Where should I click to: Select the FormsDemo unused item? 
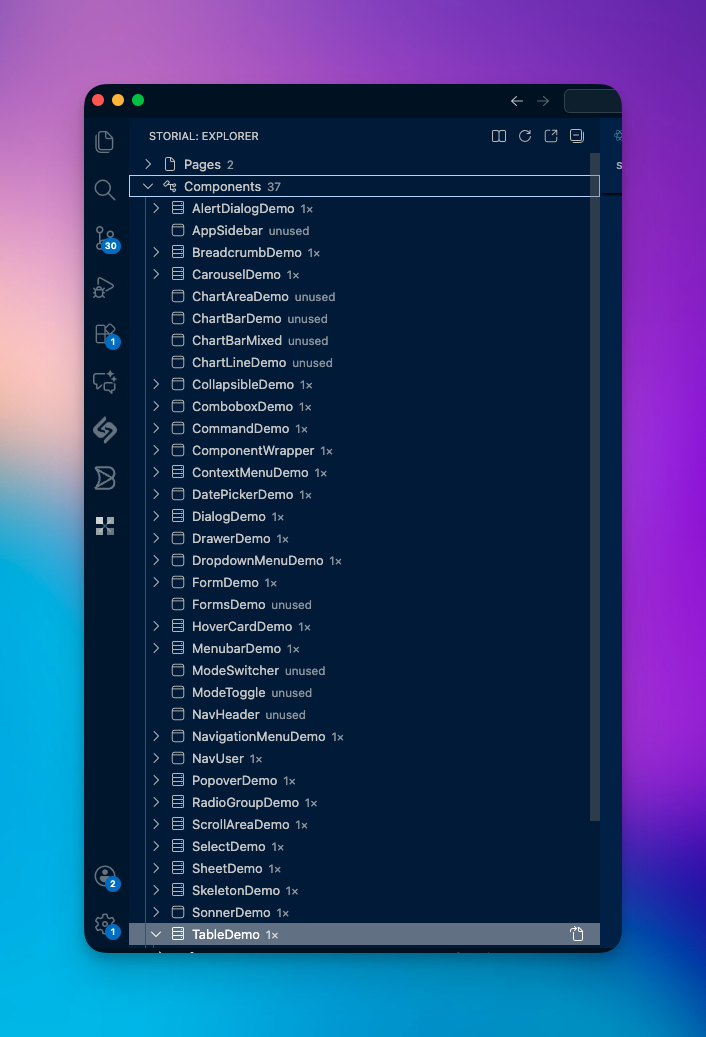[x=364, y=604]
